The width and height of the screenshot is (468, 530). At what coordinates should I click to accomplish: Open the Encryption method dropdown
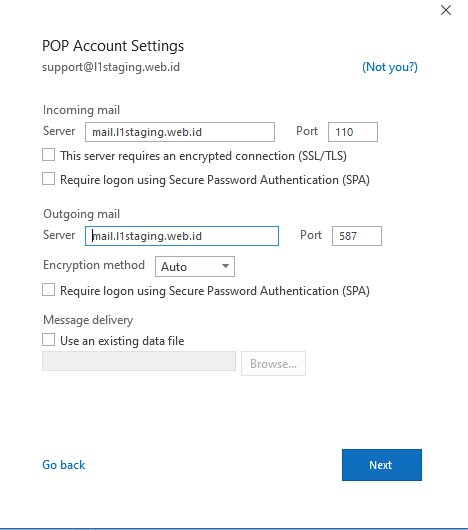point(195,266)
